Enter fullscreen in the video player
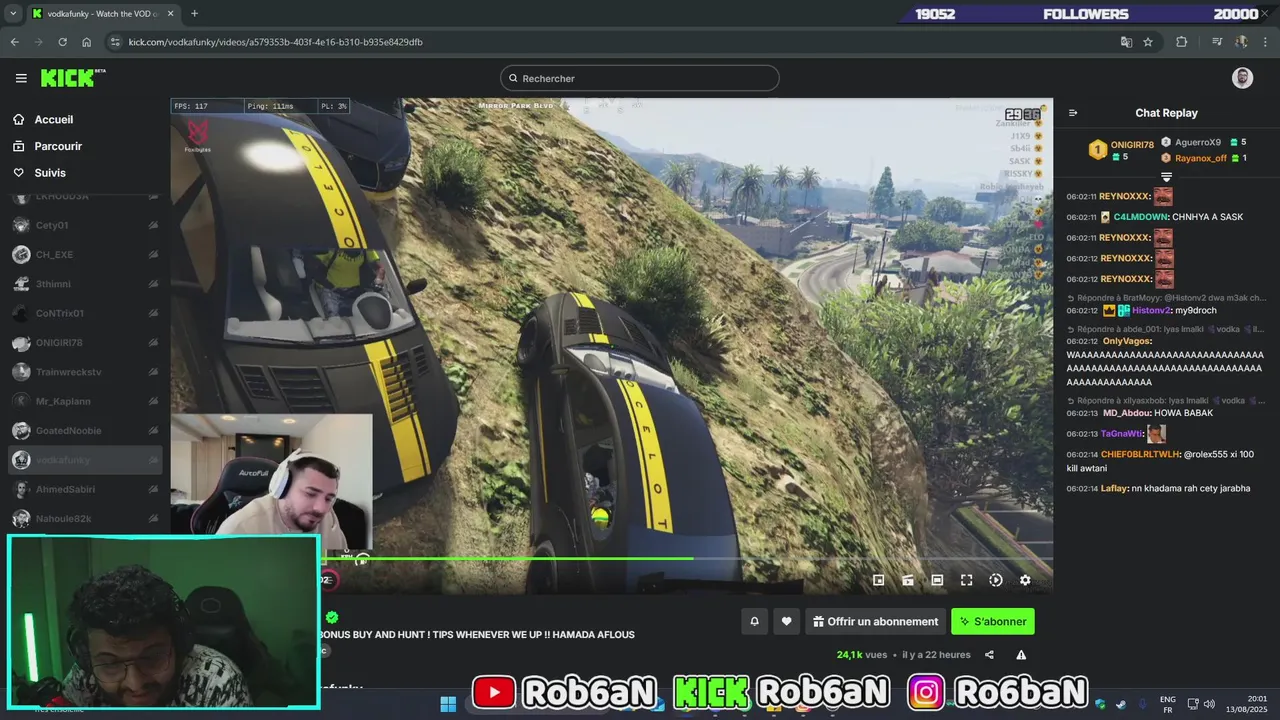Image resolution: width=1280 pixels, height=720 pixels. tap(966, 580)
